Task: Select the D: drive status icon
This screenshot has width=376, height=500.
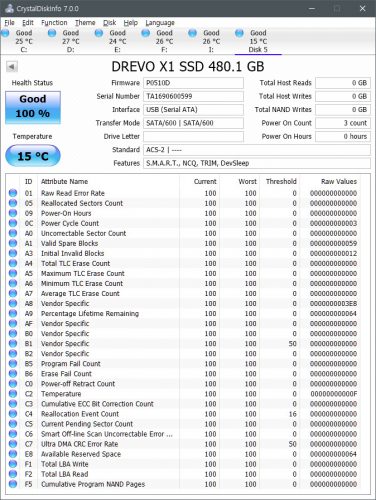Action: 52,33
